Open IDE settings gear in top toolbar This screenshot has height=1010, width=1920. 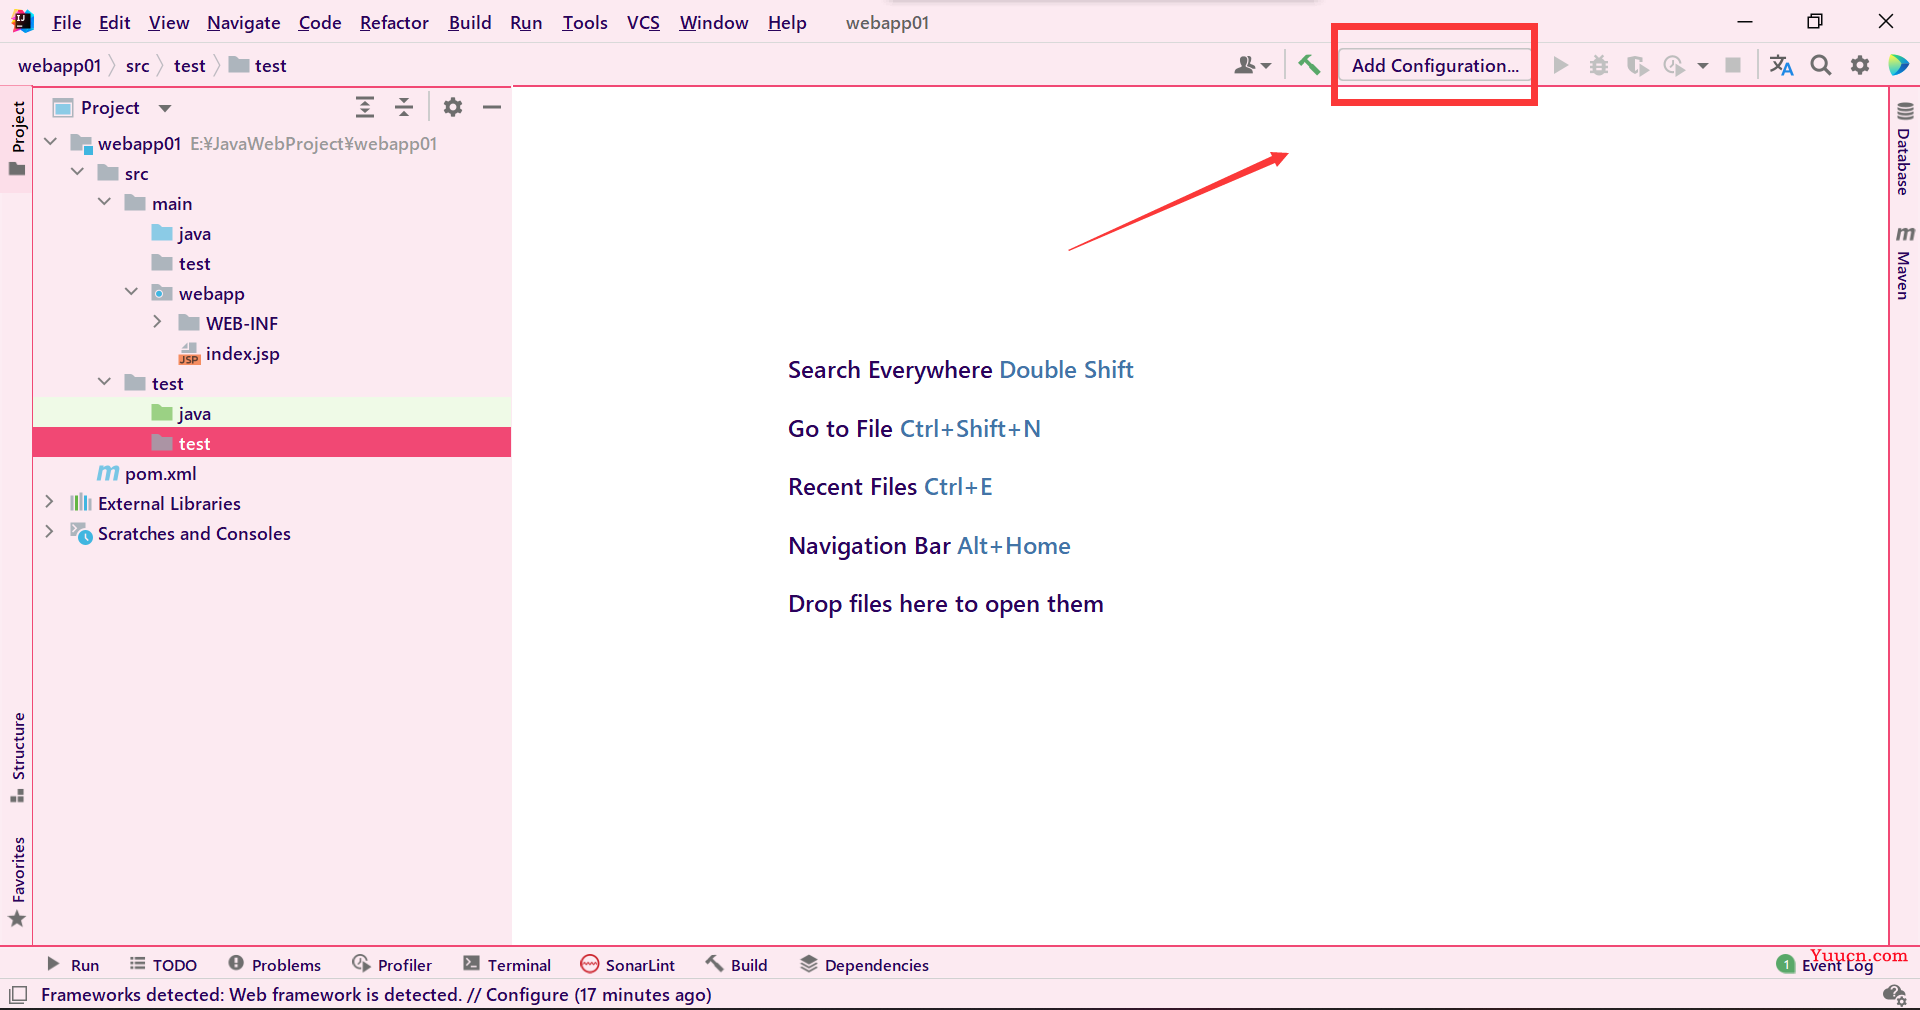(1859, 65)
